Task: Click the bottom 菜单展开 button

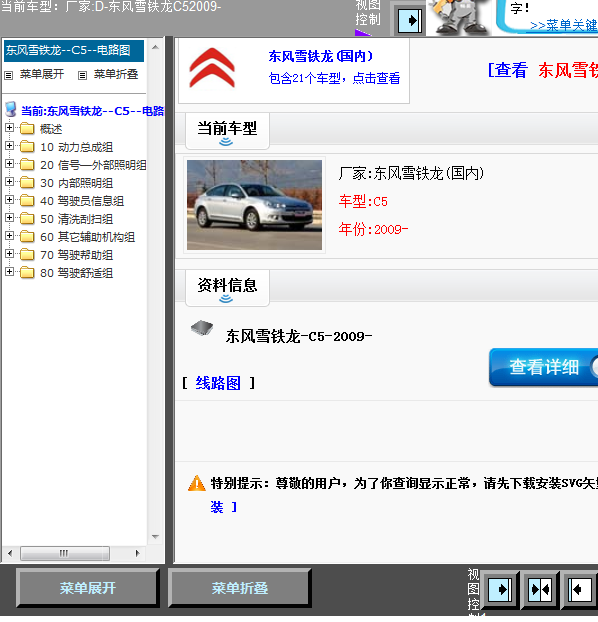Action: (88, 588)
